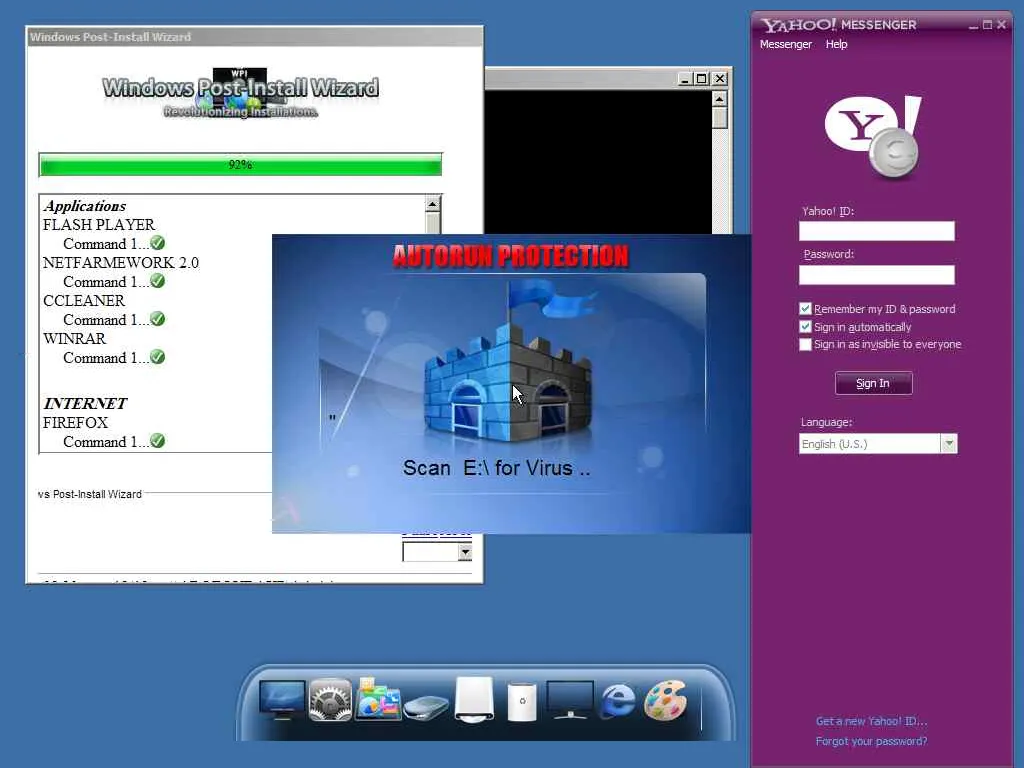
Task: Click the Yahoo Messenger smiley logo
Action: tap(872, 136)
